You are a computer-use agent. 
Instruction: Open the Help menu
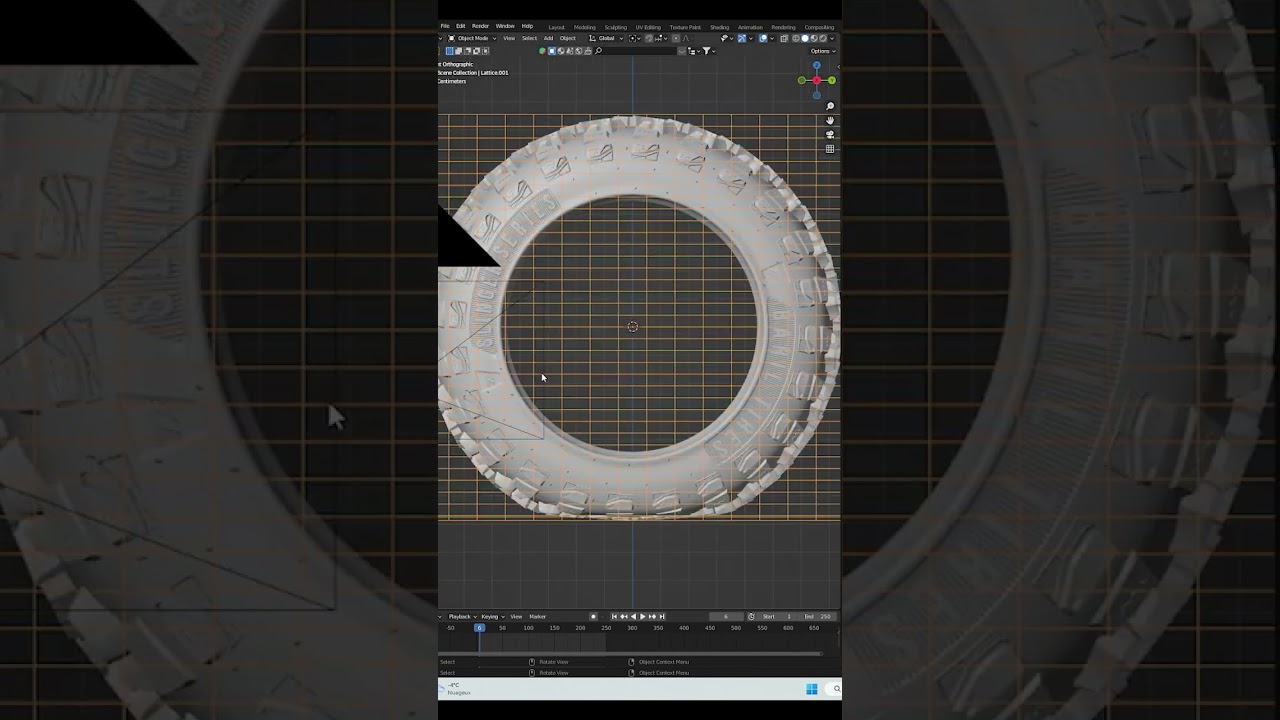527,26
